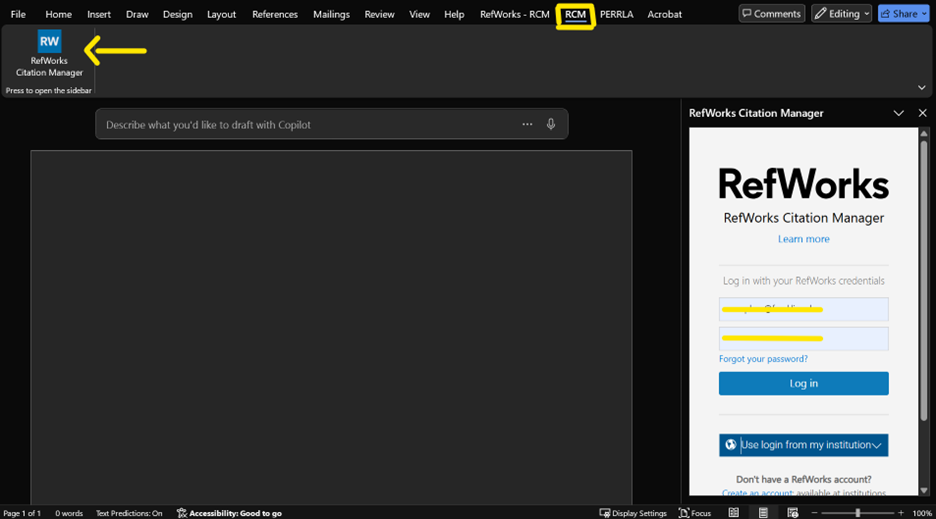Open the Mailings tab
The height and width of the screenshot is (519, 936).
(331, 14)
